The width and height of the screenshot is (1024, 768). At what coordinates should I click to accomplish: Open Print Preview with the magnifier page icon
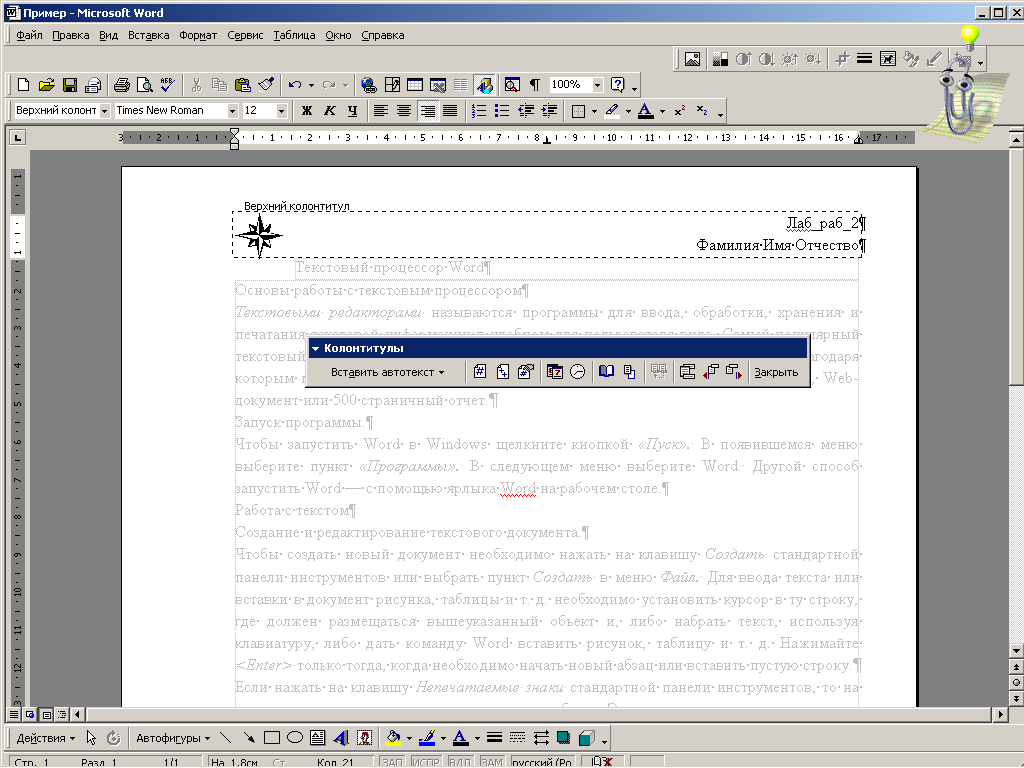[144, 85]
